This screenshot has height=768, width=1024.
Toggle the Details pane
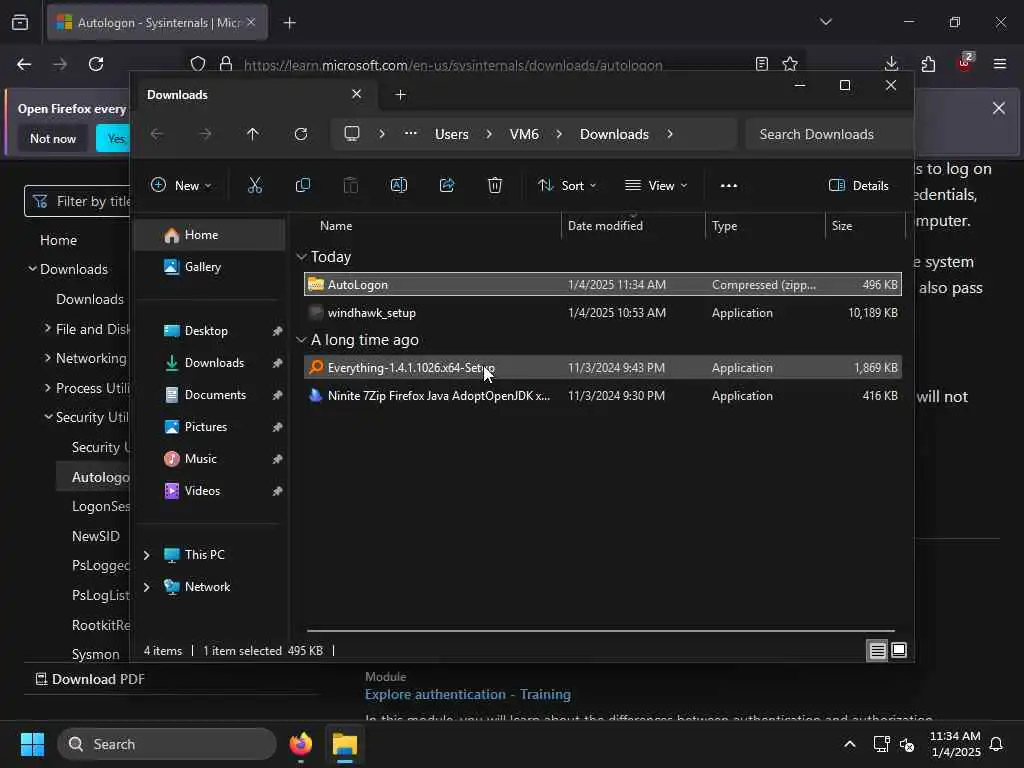pyautogui.click(x=859, y=185)
